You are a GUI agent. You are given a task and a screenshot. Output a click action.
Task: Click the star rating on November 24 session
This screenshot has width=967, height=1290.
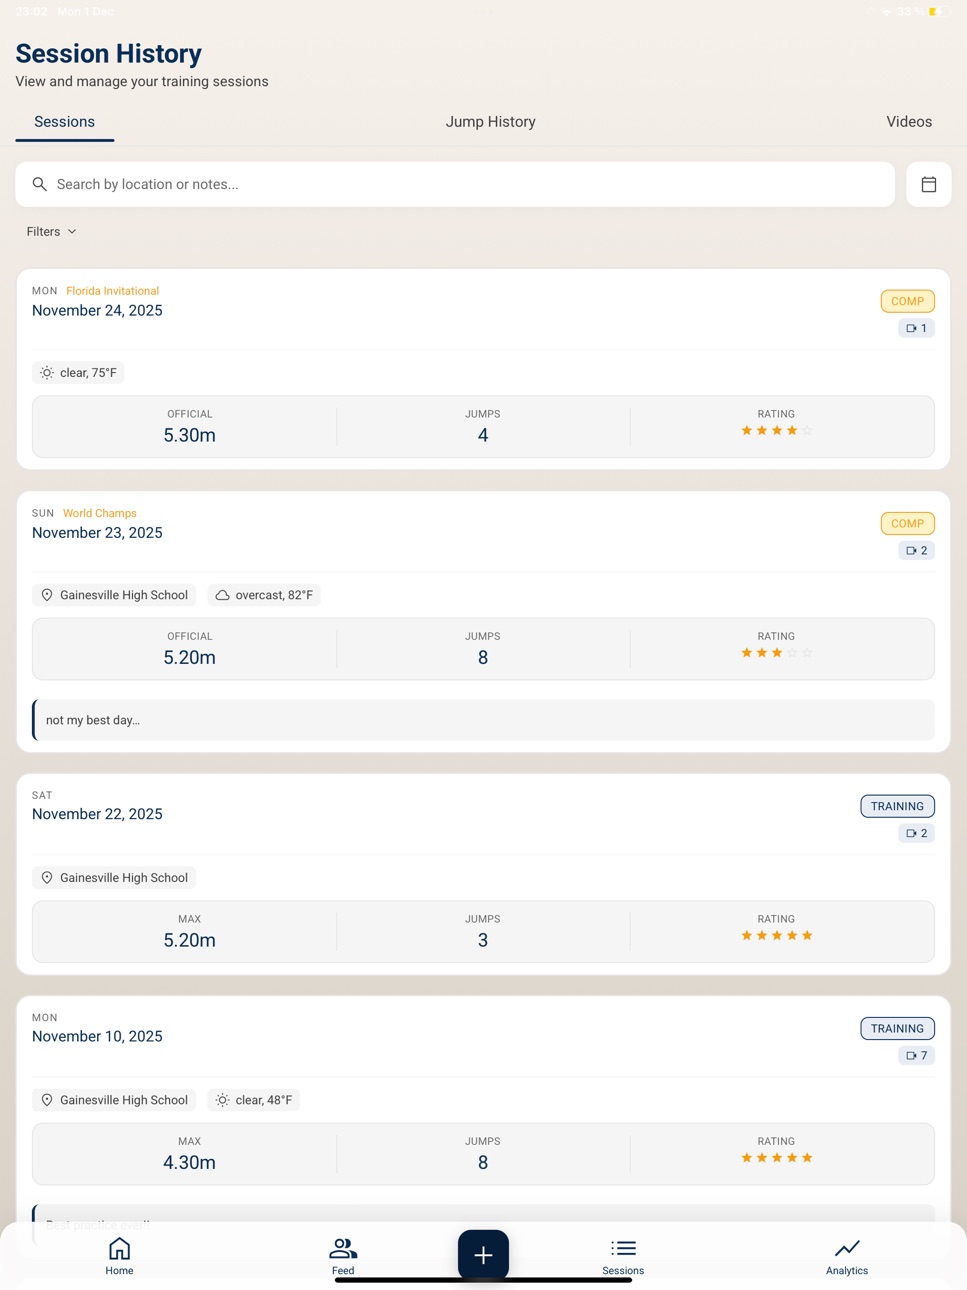tap(776, 431)
